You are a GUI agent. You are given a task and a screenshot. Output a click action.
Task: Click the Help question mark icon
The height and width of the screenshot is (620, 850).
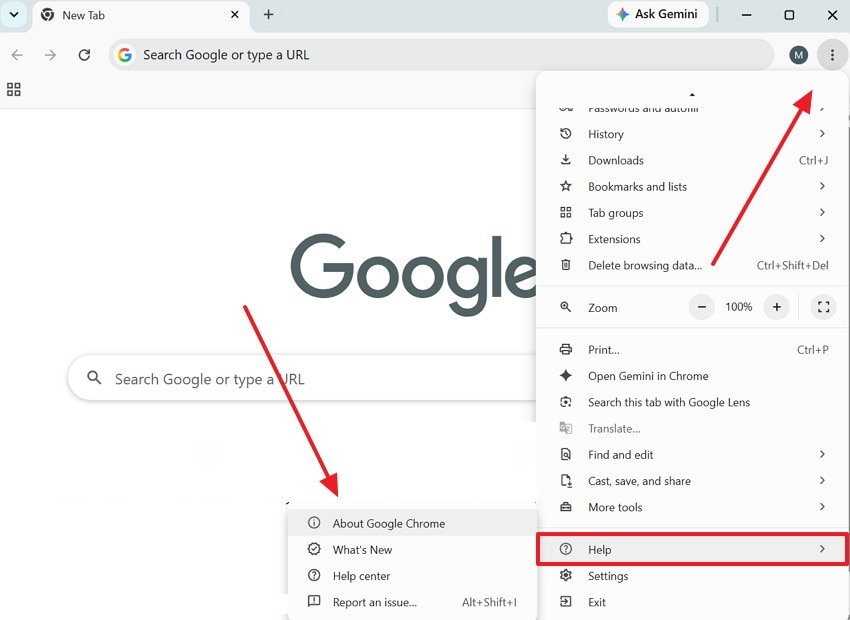pyautogui.click(x=565, y=548)
